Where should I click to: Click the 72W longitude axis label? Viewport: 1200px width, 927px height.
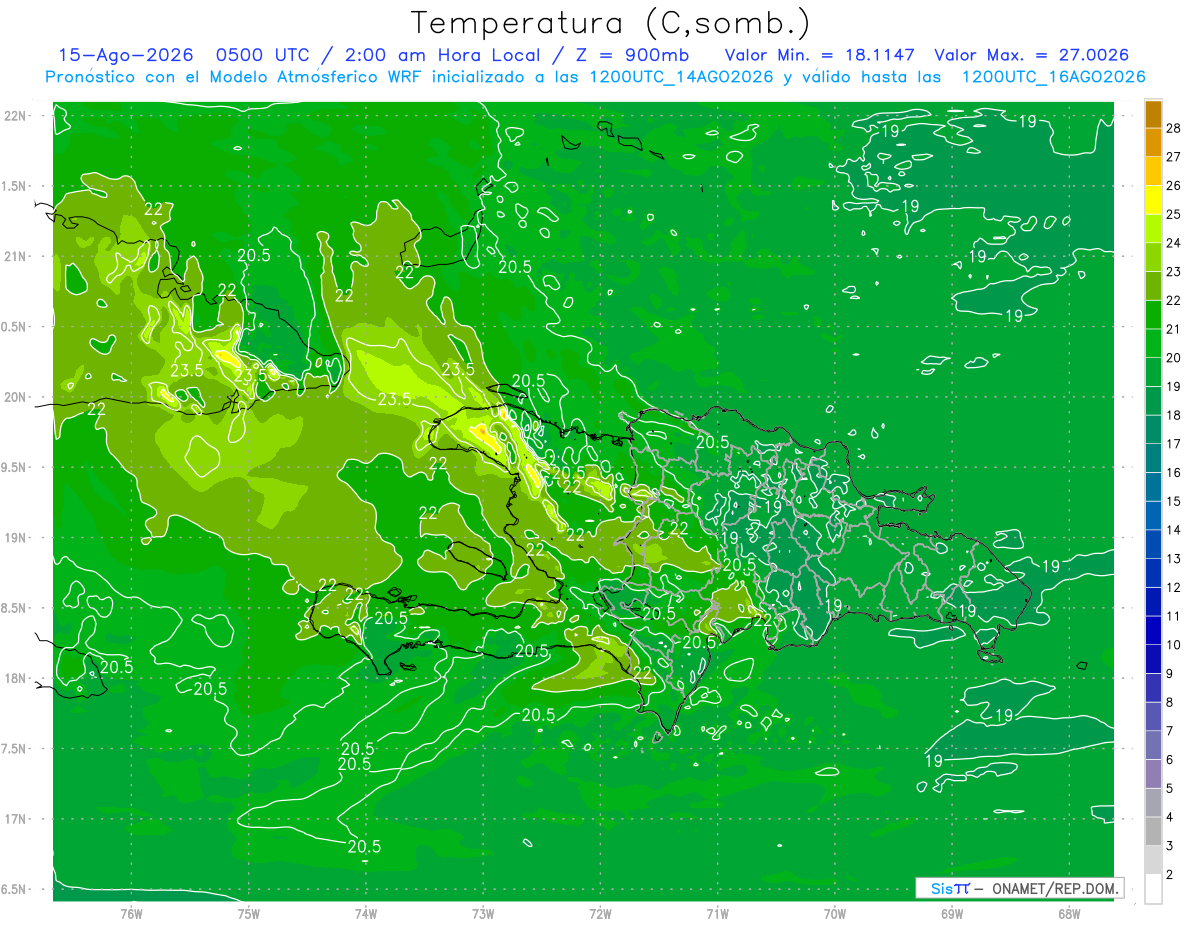600,913
